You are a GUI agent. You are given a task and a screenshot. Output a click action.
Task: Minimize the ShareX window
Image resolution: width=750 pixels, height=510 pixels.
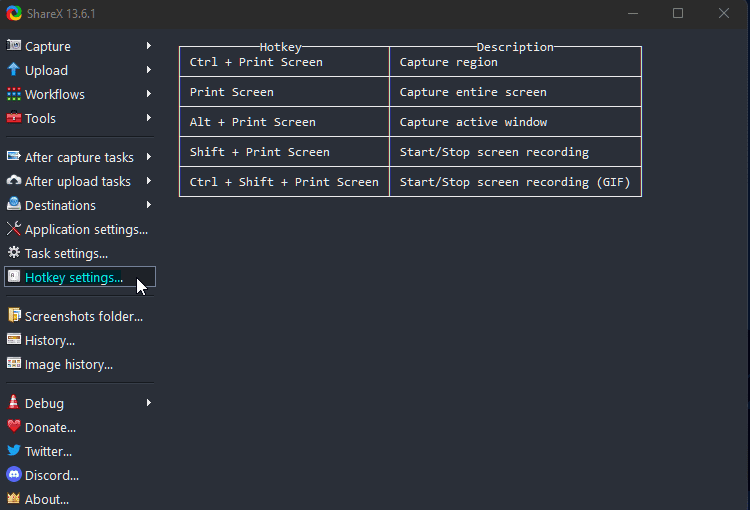633,13
